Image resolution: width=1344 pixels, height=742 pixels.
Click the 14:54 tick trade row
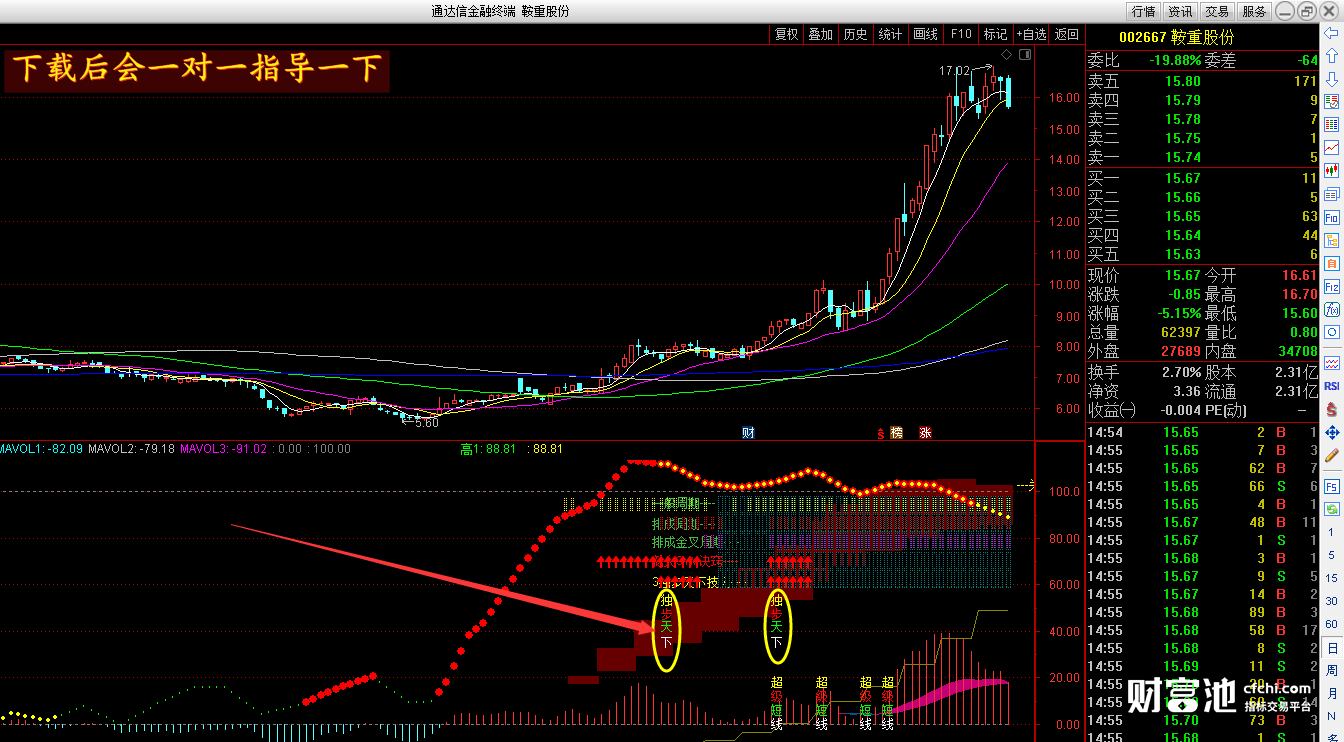coord(1203,432)
